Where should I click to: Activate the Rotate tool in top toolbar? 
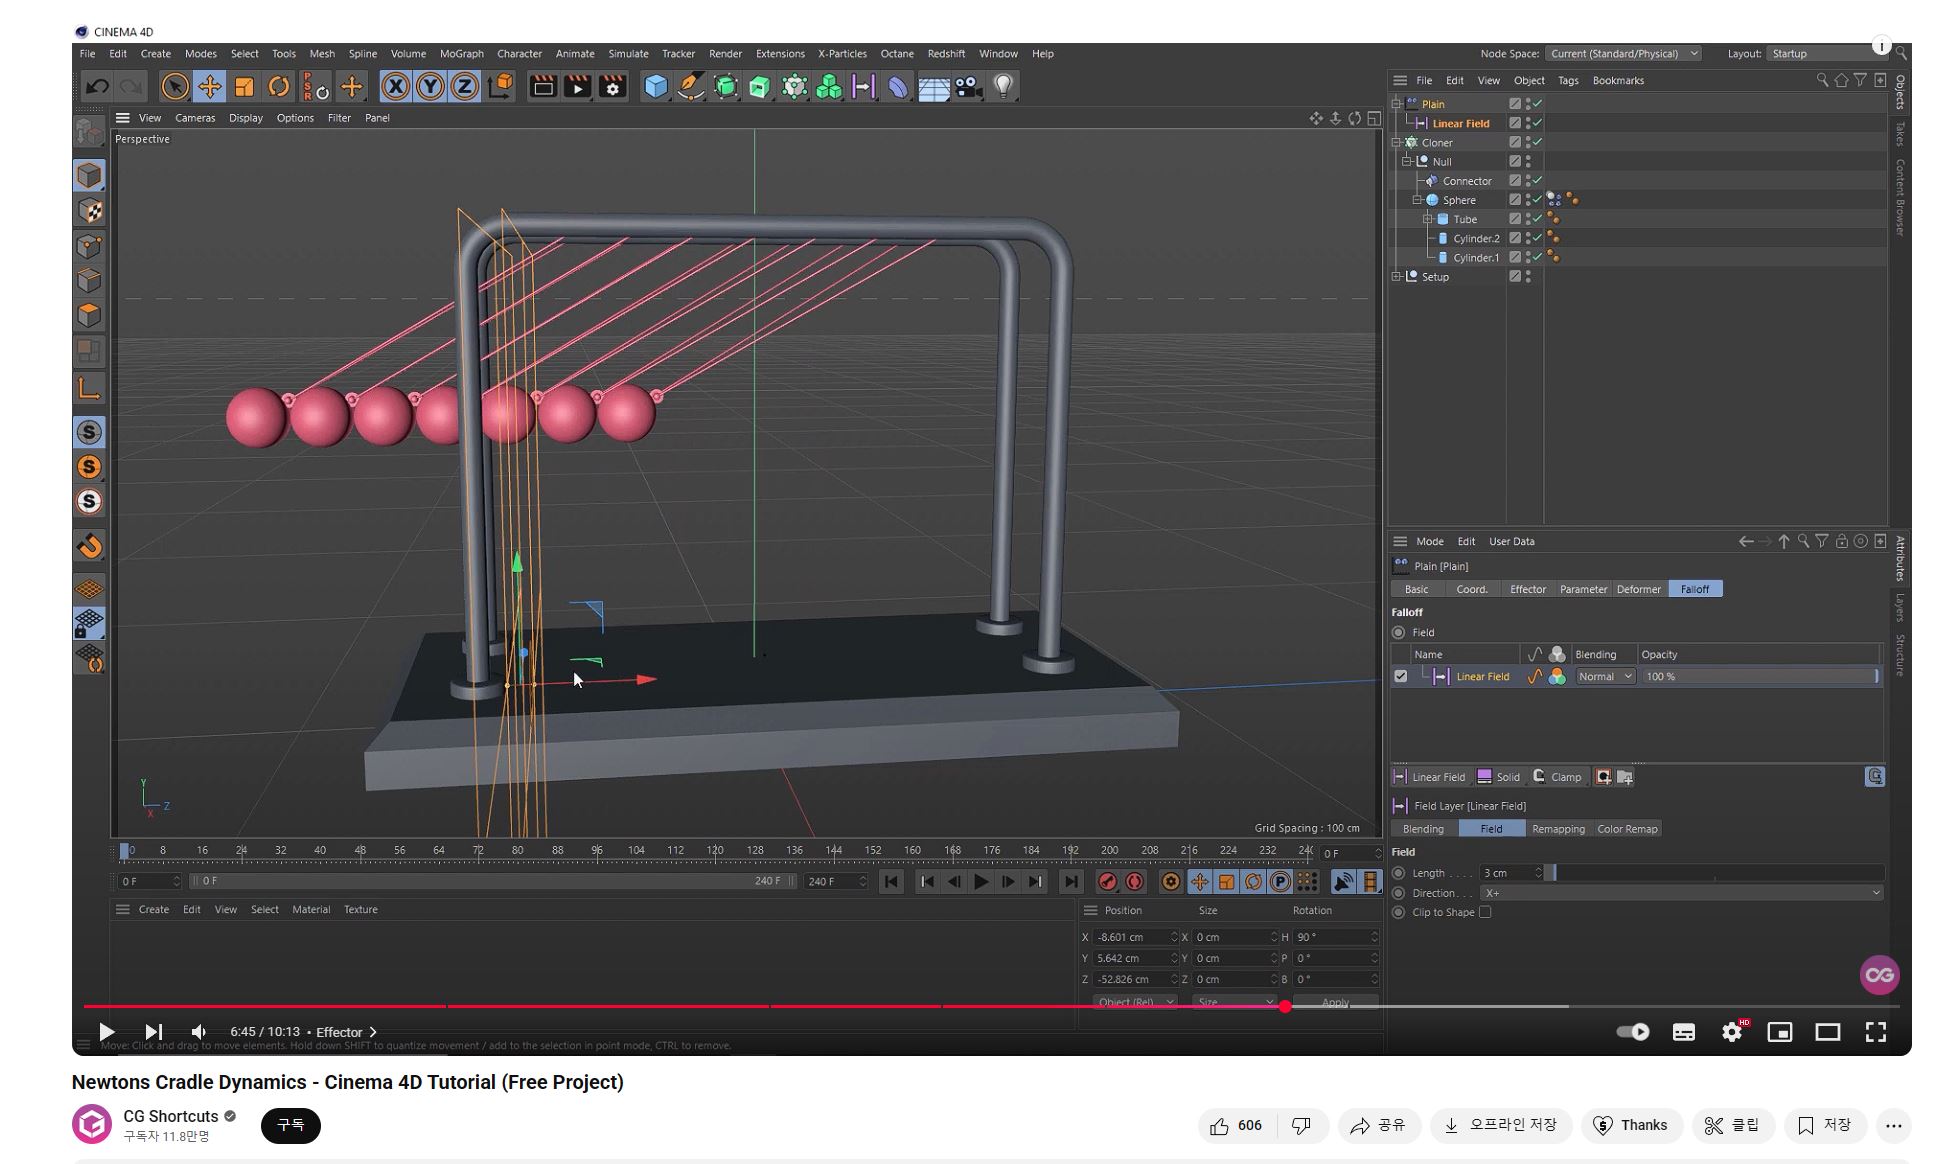pyautogui.click(x=279, y=87)
